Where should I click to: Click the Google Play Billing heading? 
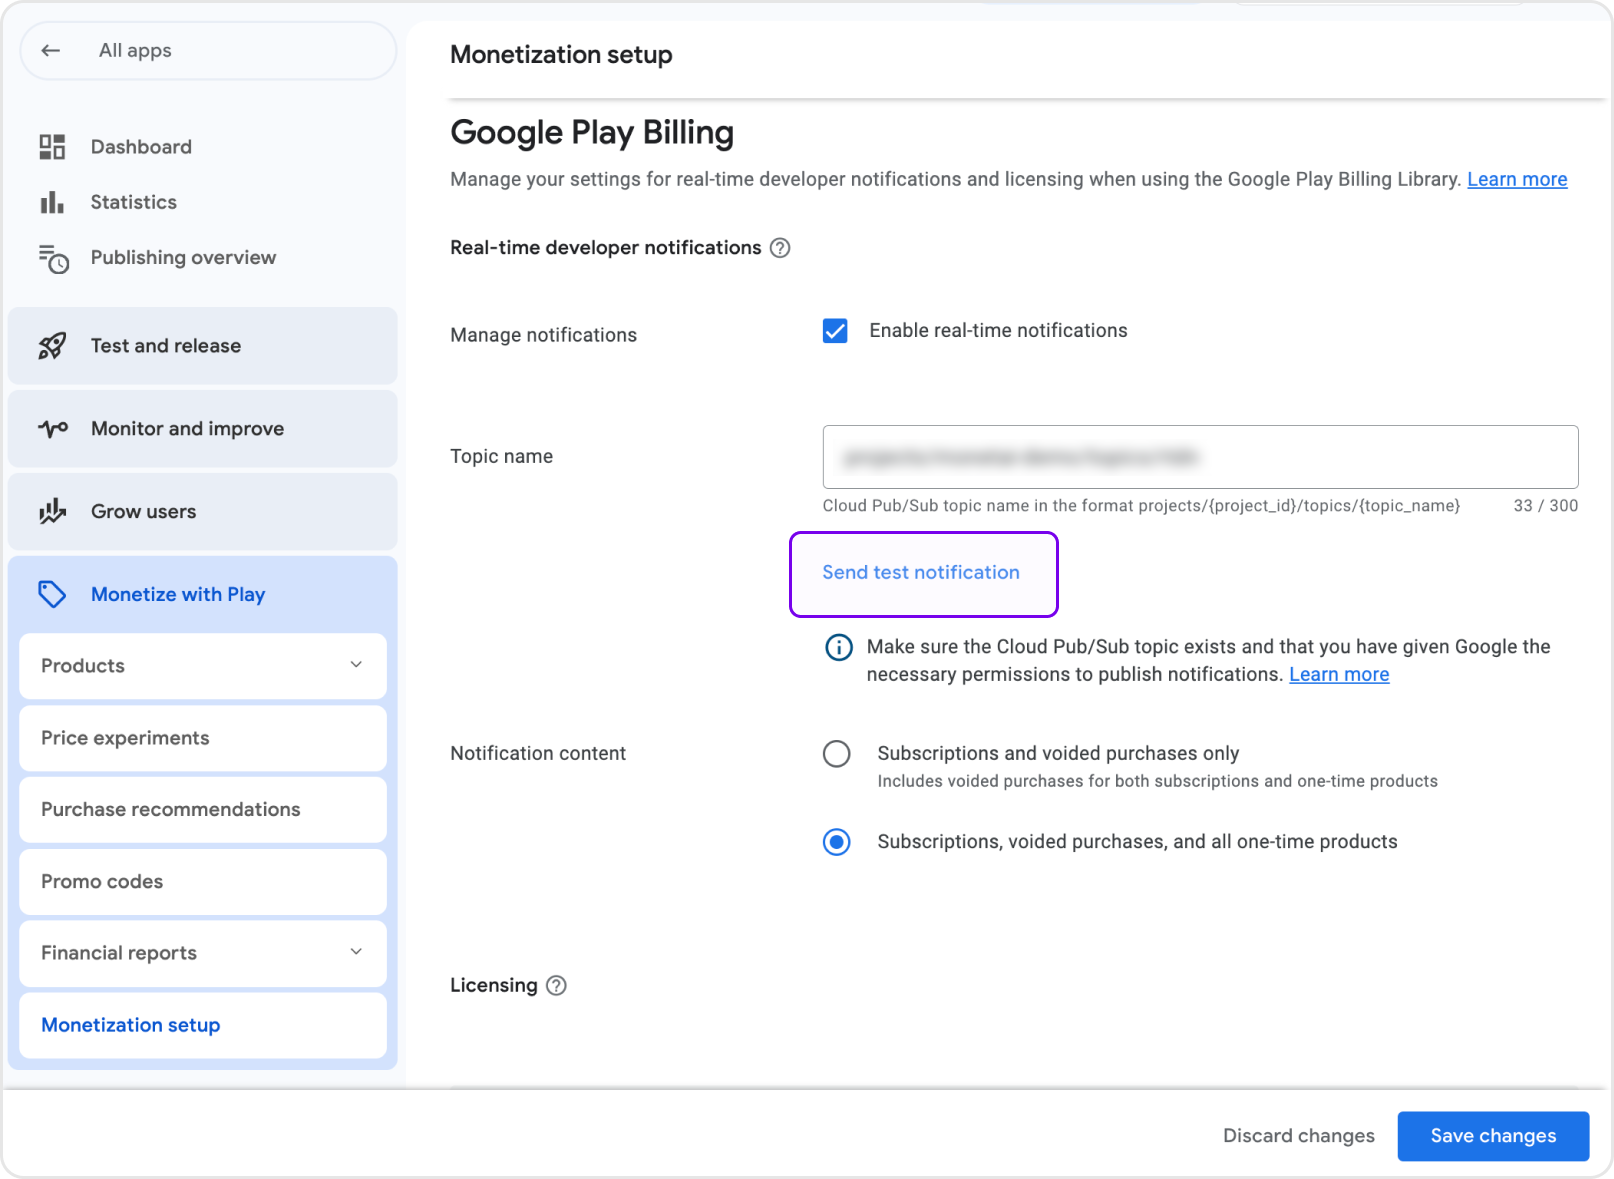click(592, 133)
